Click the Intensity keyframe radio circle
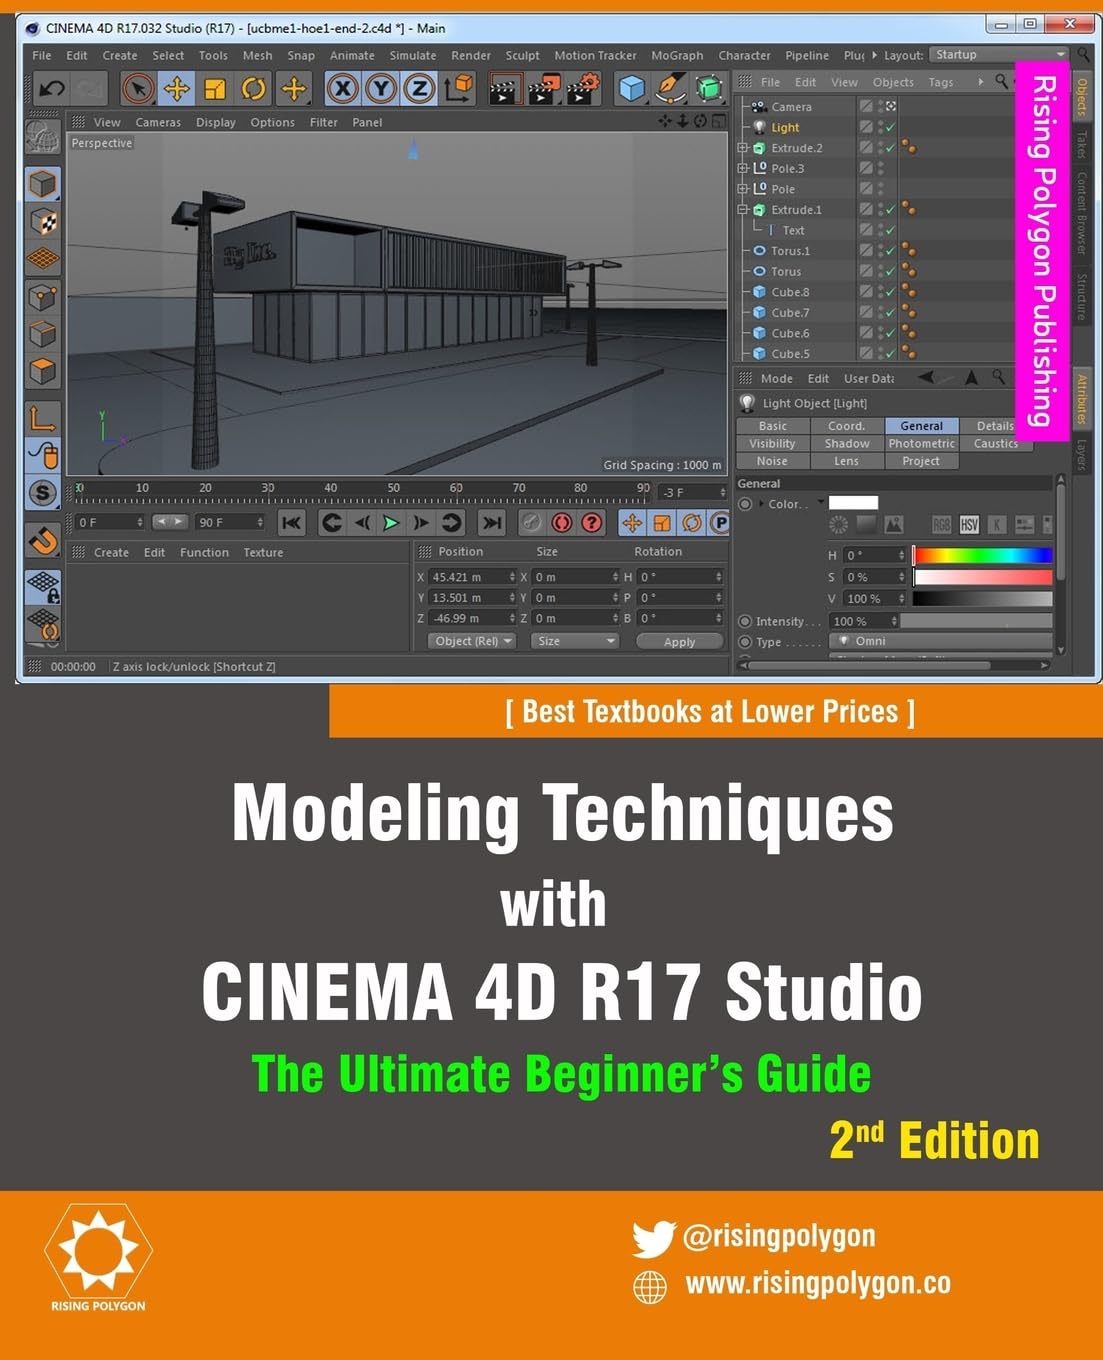 (x=745, y=622)
